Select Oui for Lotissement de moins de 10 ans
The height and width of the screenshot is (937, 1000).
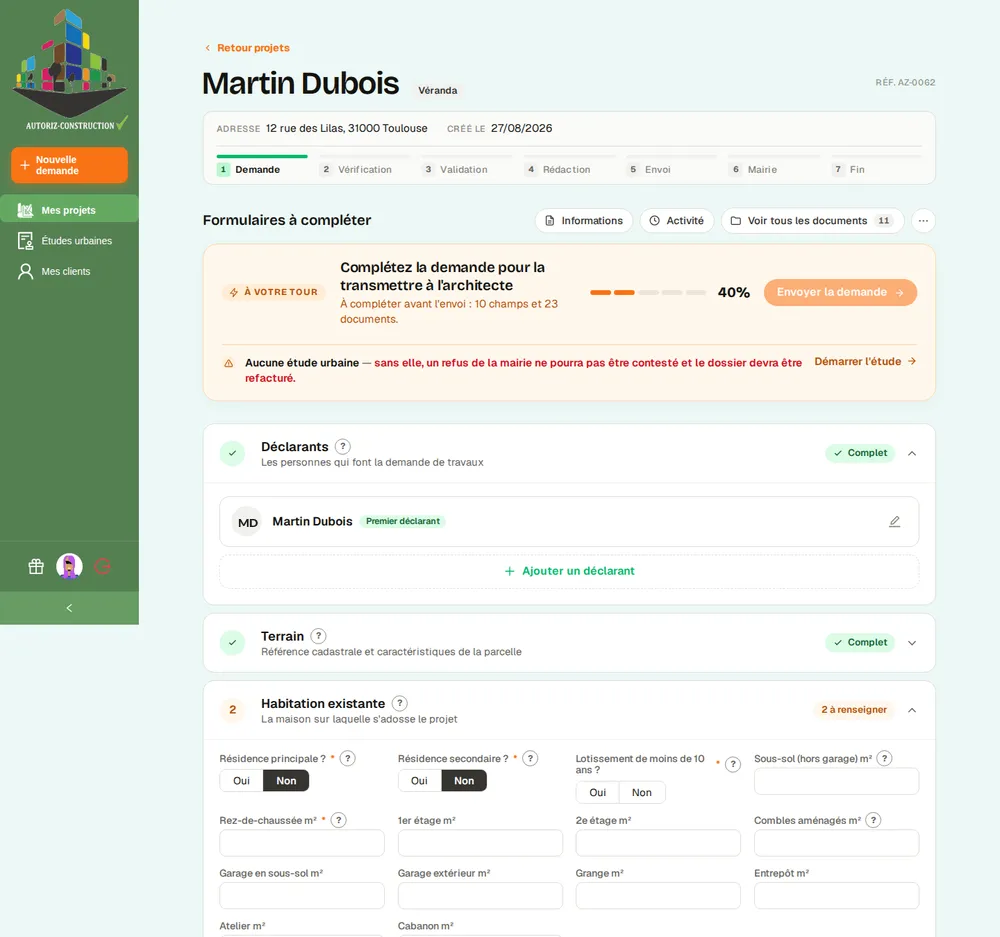[598, 792]
